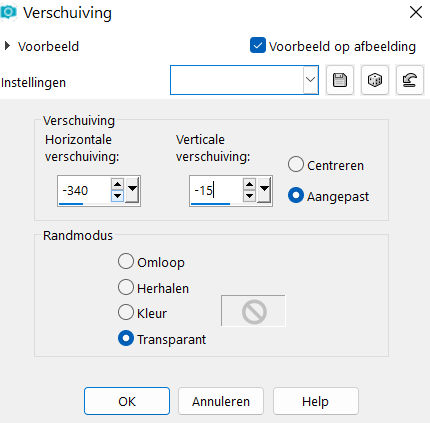Image resolution: width=430 pixels, height=423 pixels.
Task: Open vertical offset slider dropdown arrow
Action: pos(264,189)
